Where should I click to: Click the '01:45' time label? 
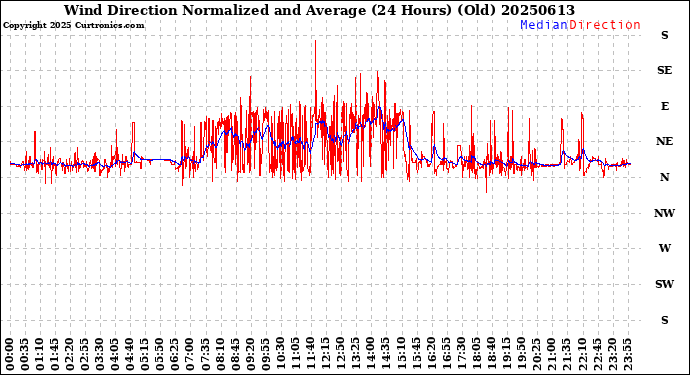[55, 354]
